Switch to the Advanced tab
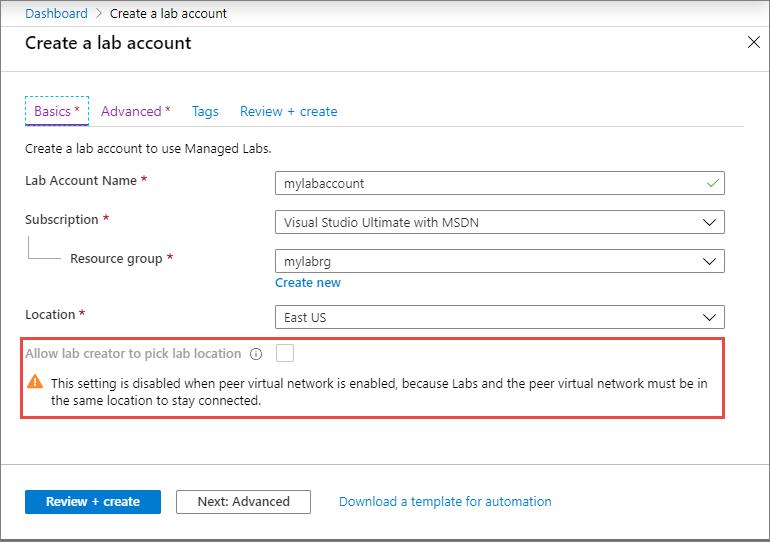The width and height of the screenshot is (770, 542). [x=136, y=111]
